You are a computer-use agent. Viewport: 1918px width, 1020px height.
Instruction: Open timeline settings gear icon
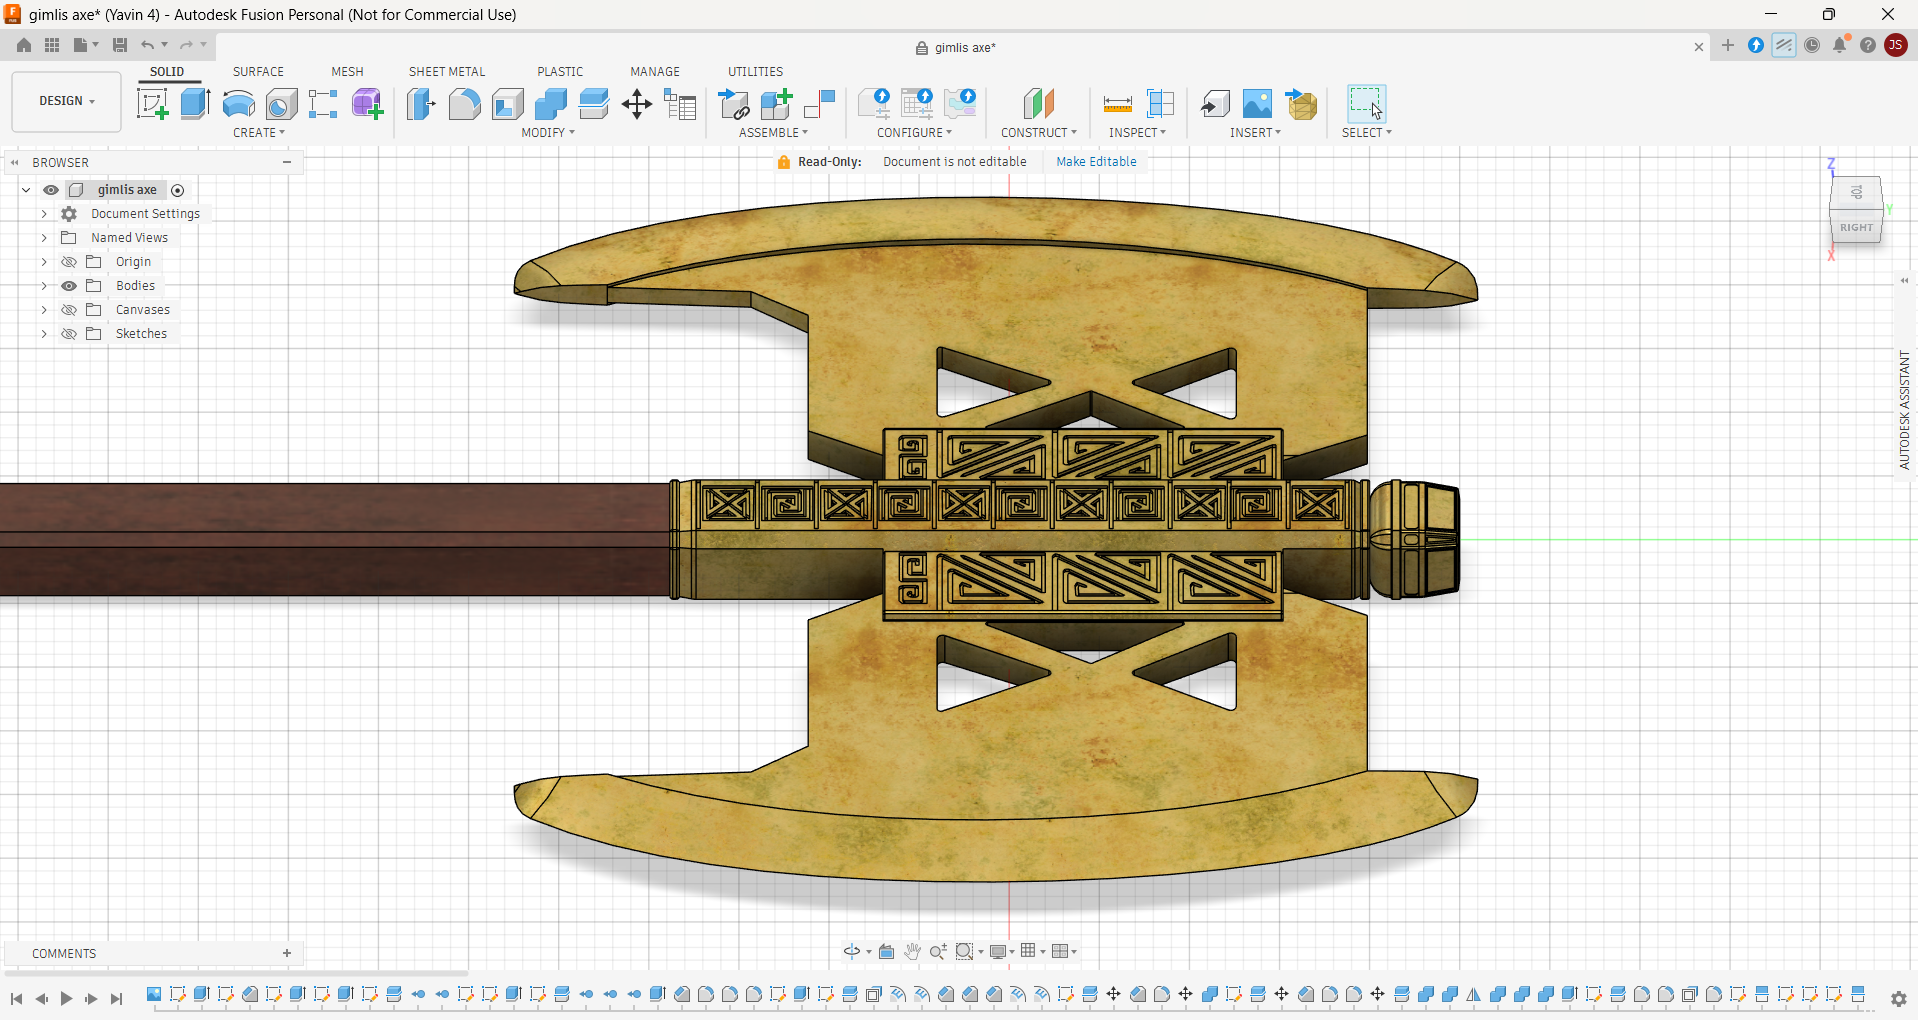tap(1898, 998)
